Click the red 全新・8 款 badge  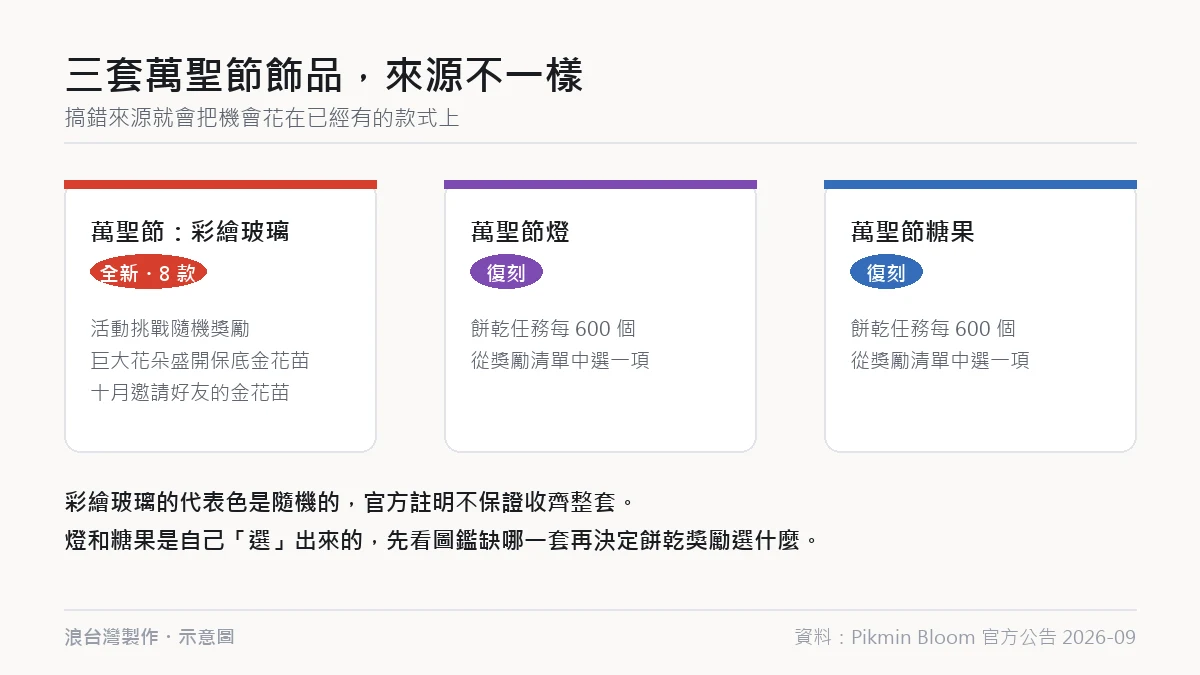coord(148,272)
